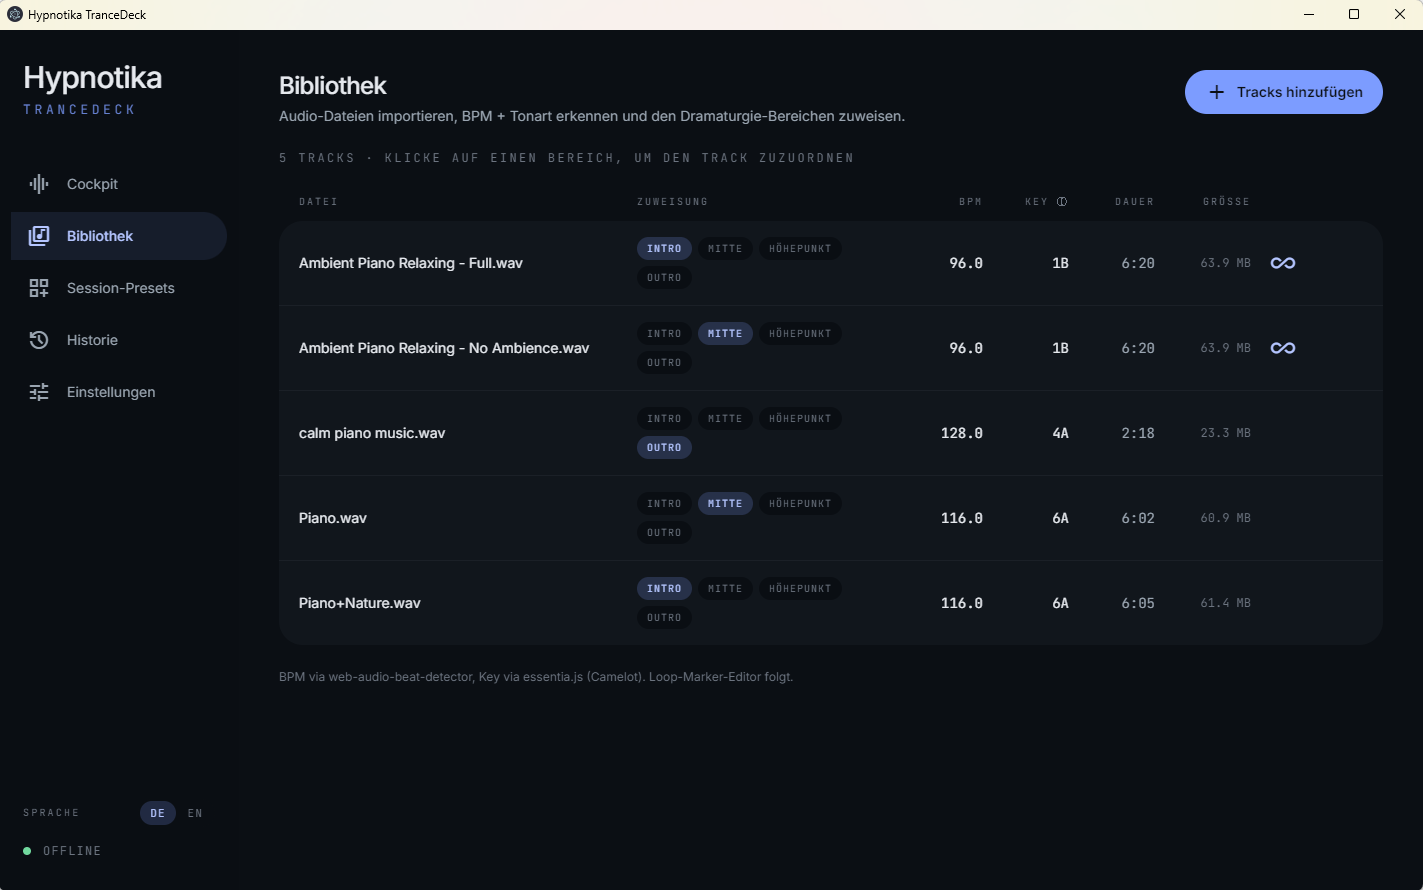Click the Hypnotika app icon in title bar
The image size is (1423, 890).
point(15,14)
